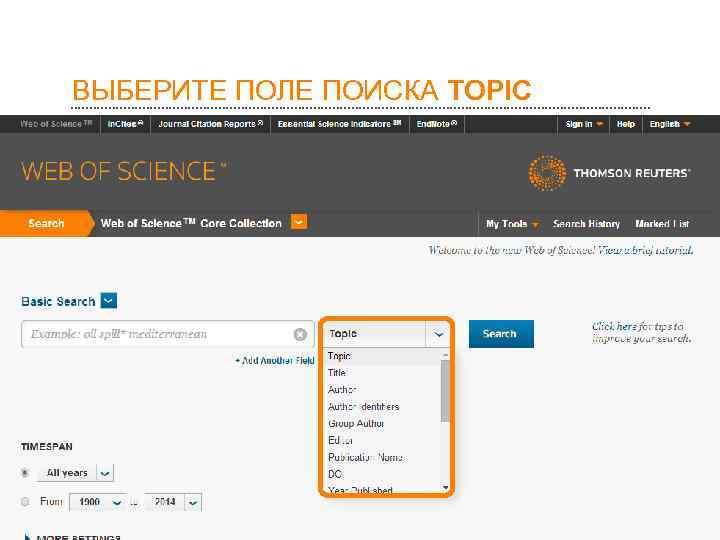Viewport: 720px width, 540px height.
Task: Choose Group Author in the list
Action: point(383,424)
